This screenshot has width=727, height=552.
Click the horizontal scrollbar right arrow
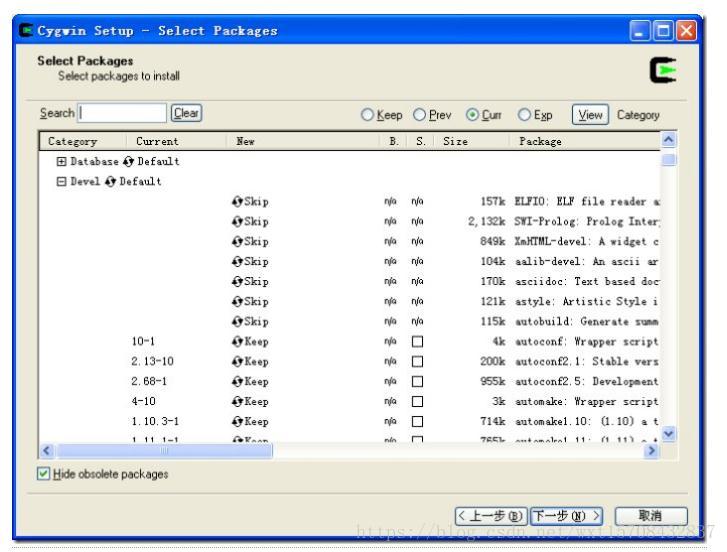click(x=651, y=450)
